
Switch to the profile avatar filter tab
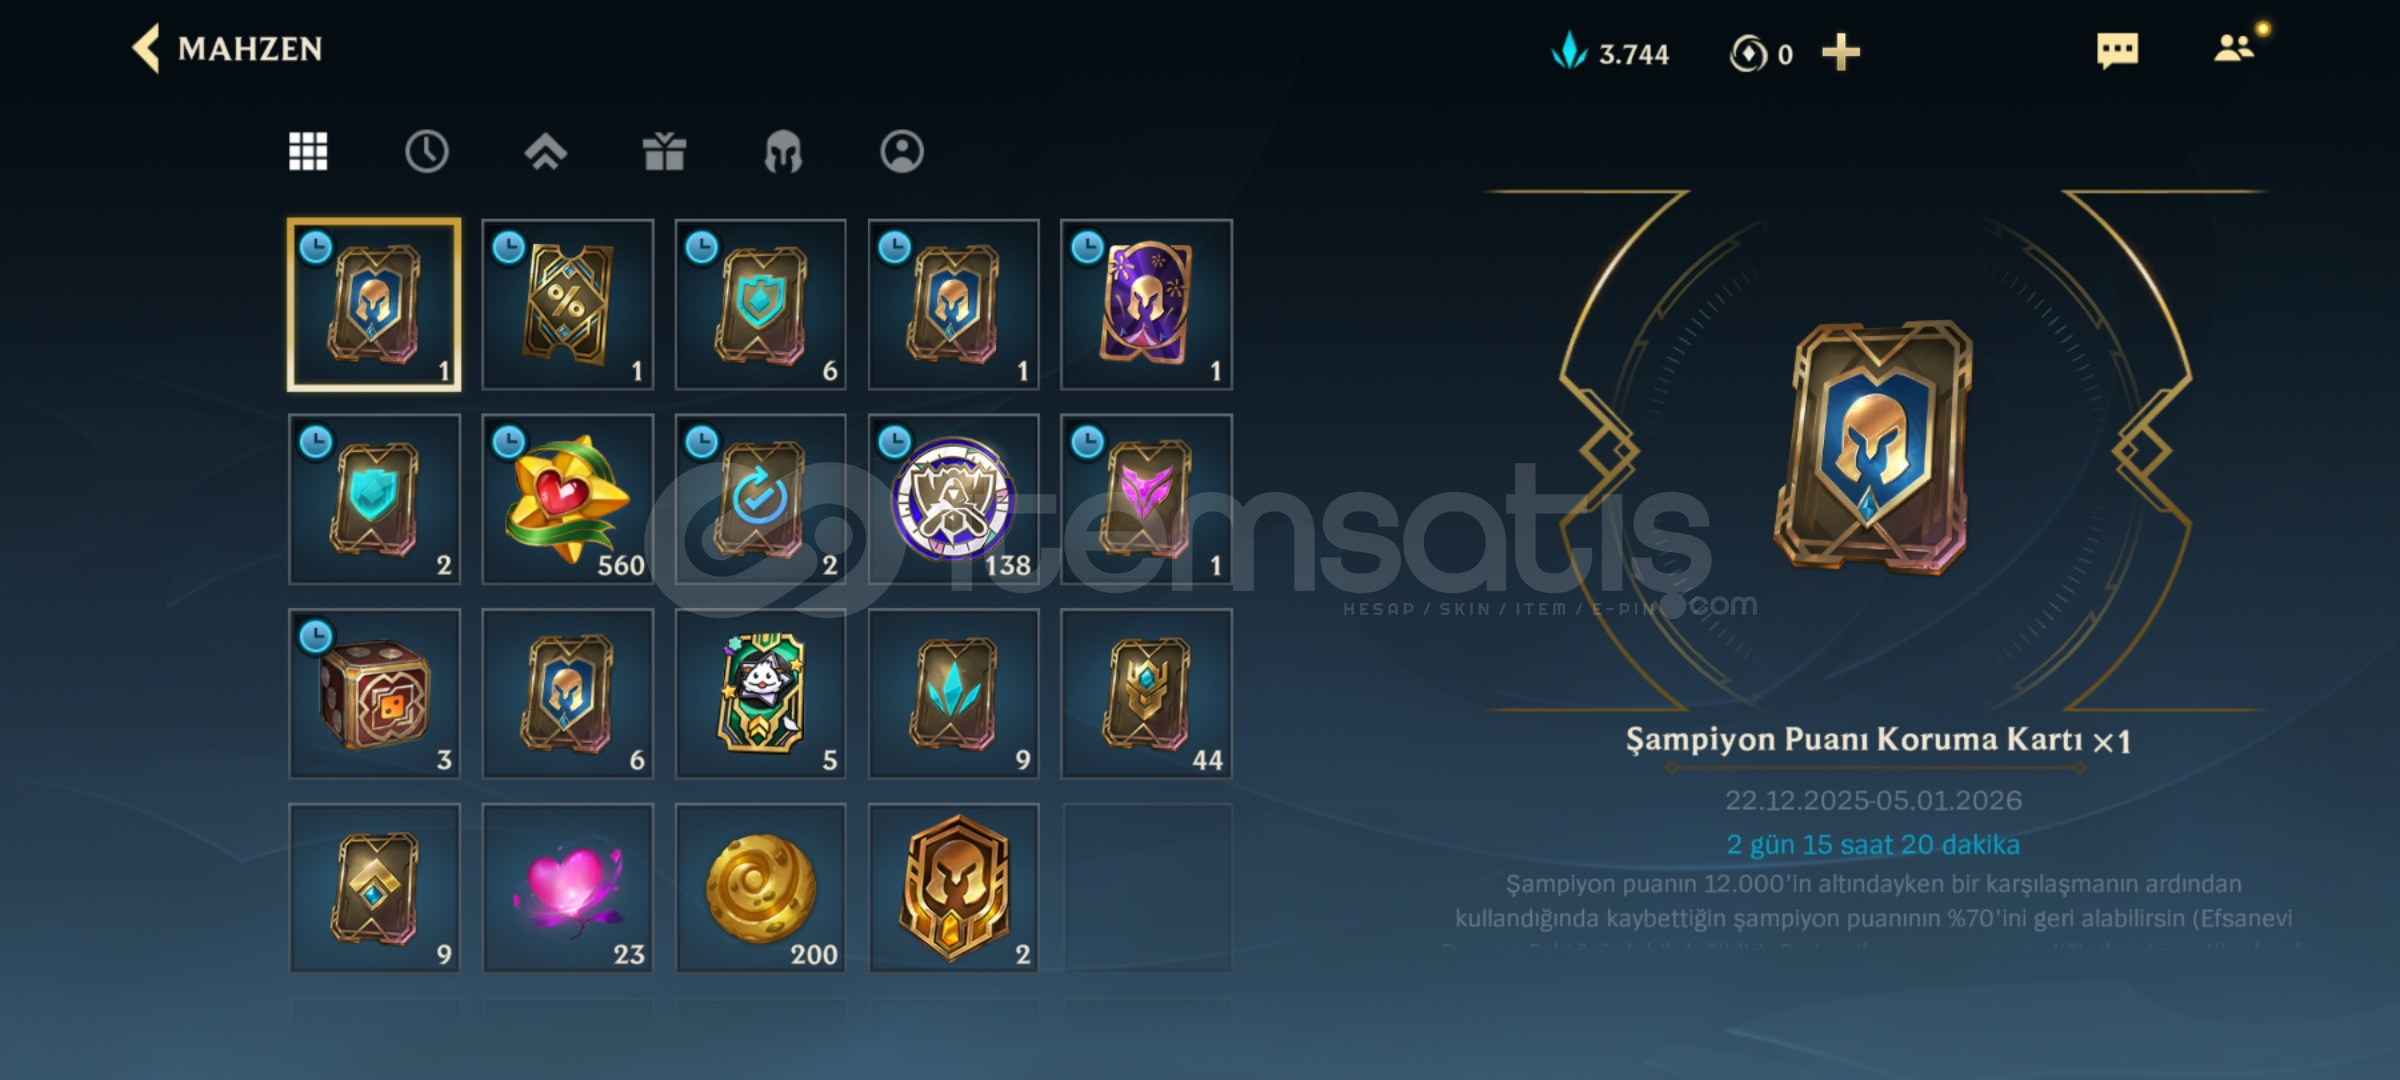coord(902,152)
